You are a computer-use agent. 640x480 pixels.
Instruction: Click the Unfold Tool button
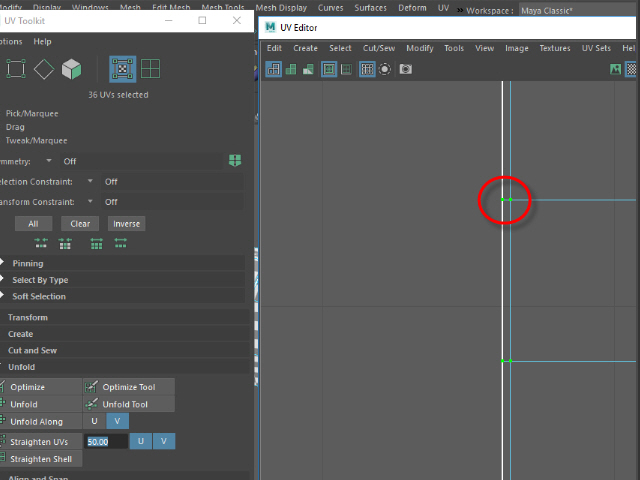click(x=128, y=404)
